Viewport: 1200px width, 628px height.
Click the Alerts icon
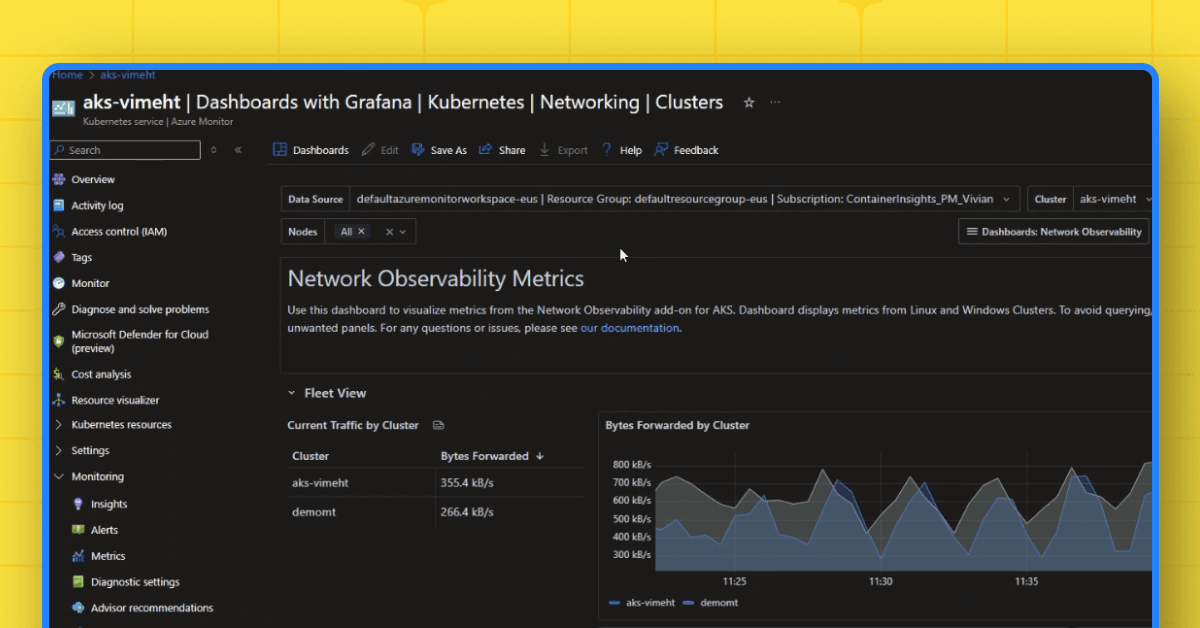point(79,531)
